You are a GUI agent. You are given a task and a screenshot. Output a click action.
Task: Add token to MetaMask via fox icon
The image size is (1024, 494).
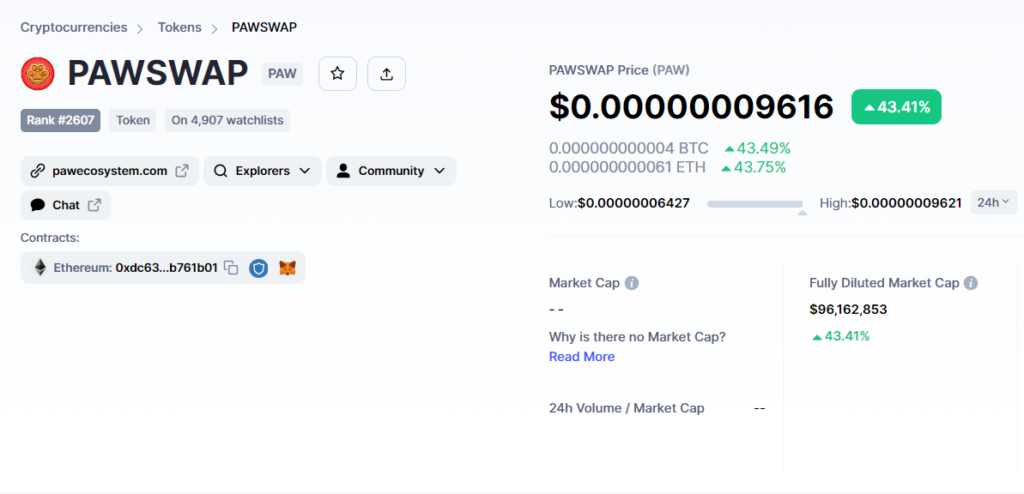pos(287,268)
